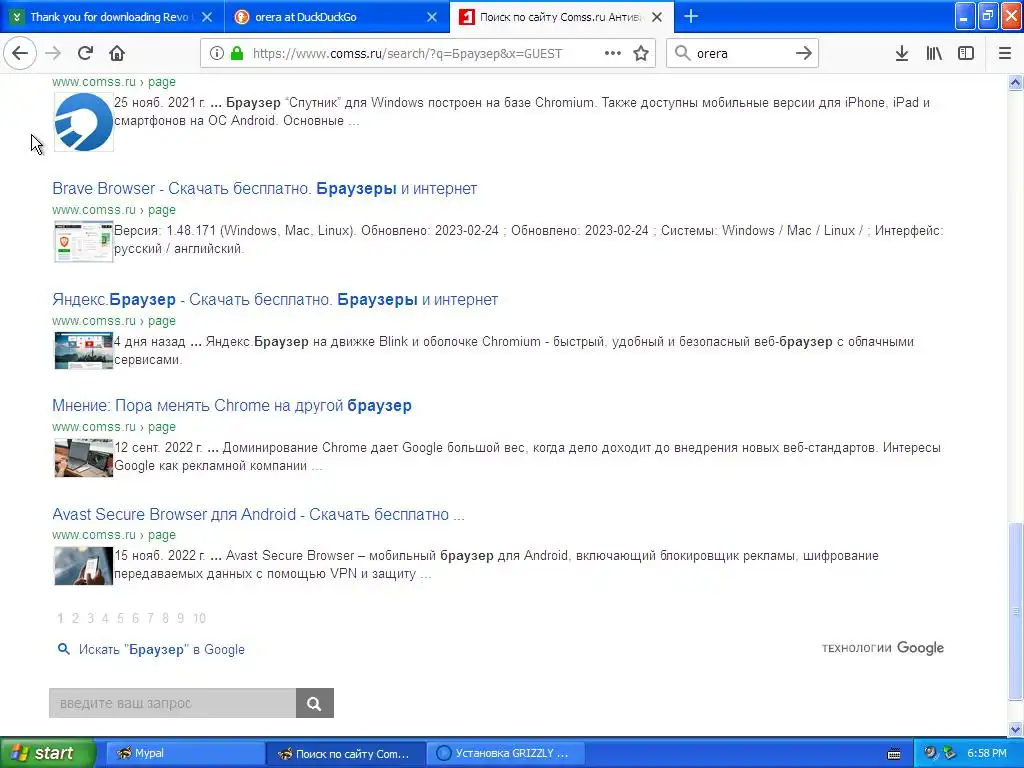Toggle the sidebar view

click(966, 54)
